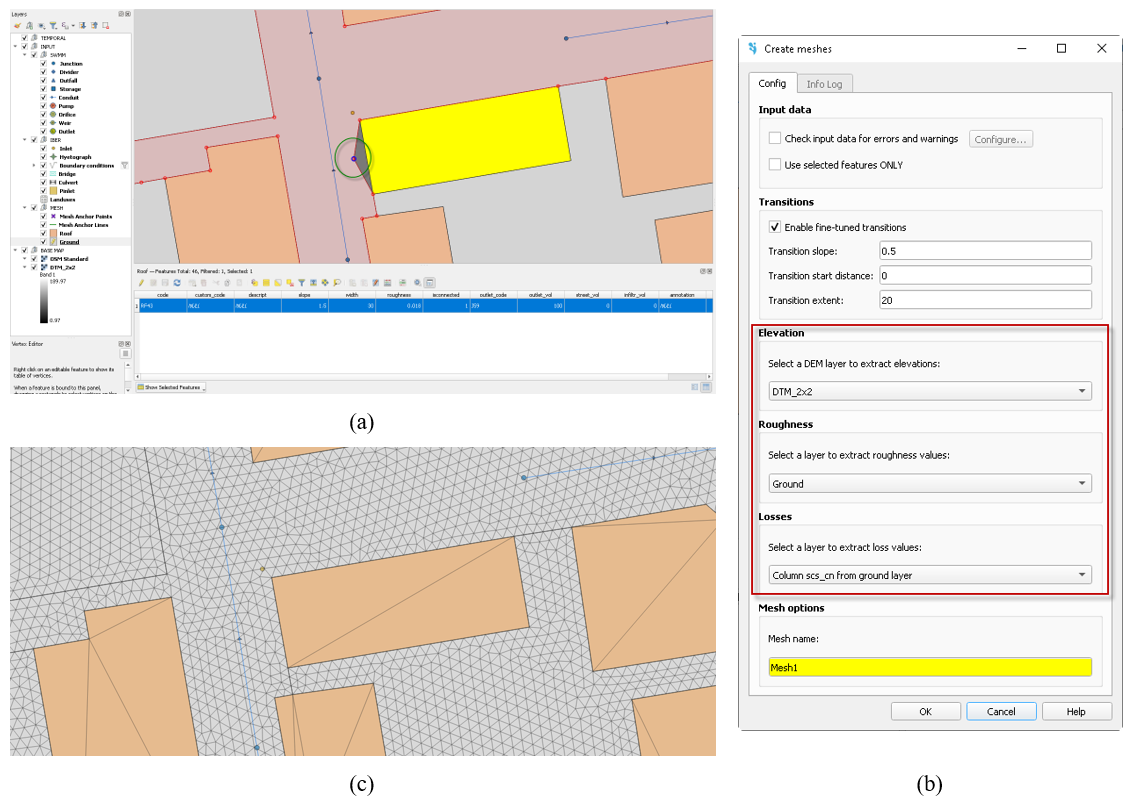Click the Cancel button
This screenshot has height=804, width=1129.
1001,712
